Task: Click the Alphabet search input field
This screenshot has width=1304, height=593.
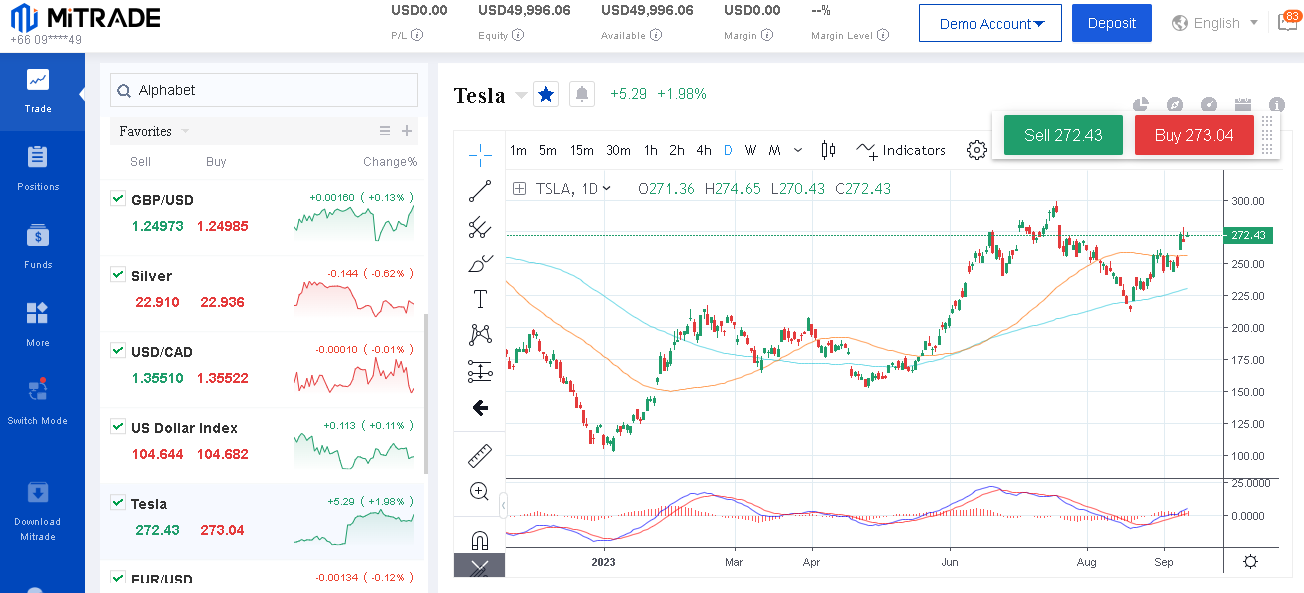Action: coord(270,90)
